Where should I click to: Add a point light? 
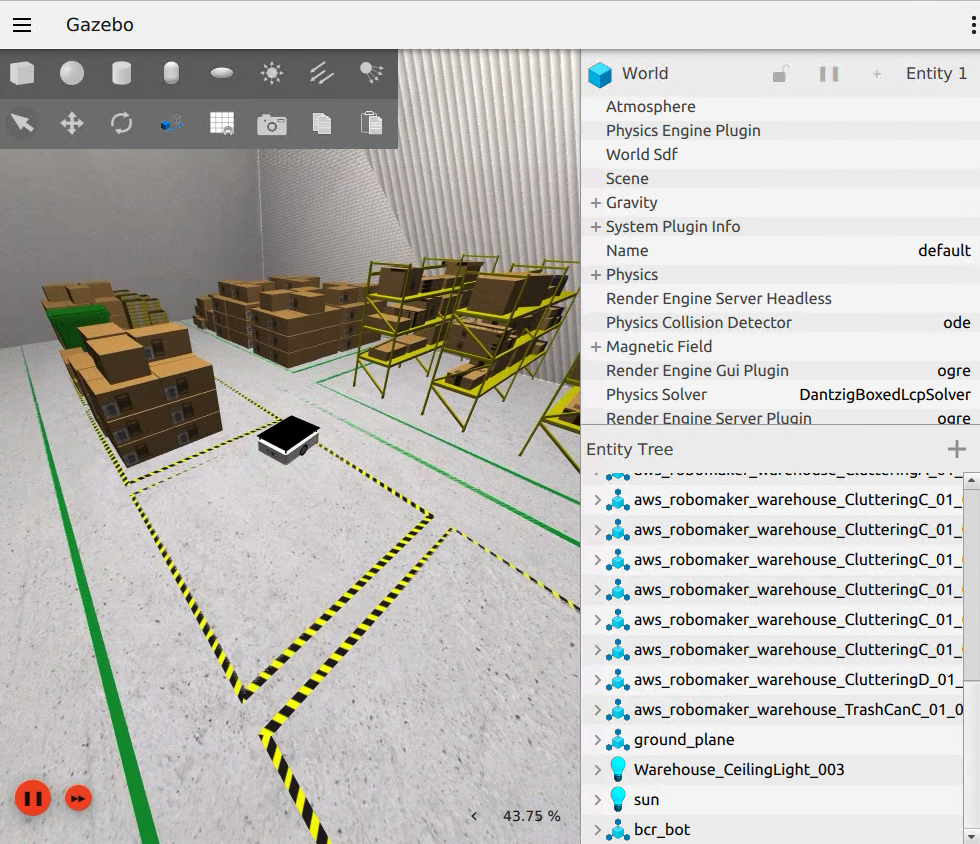point(272,73)
